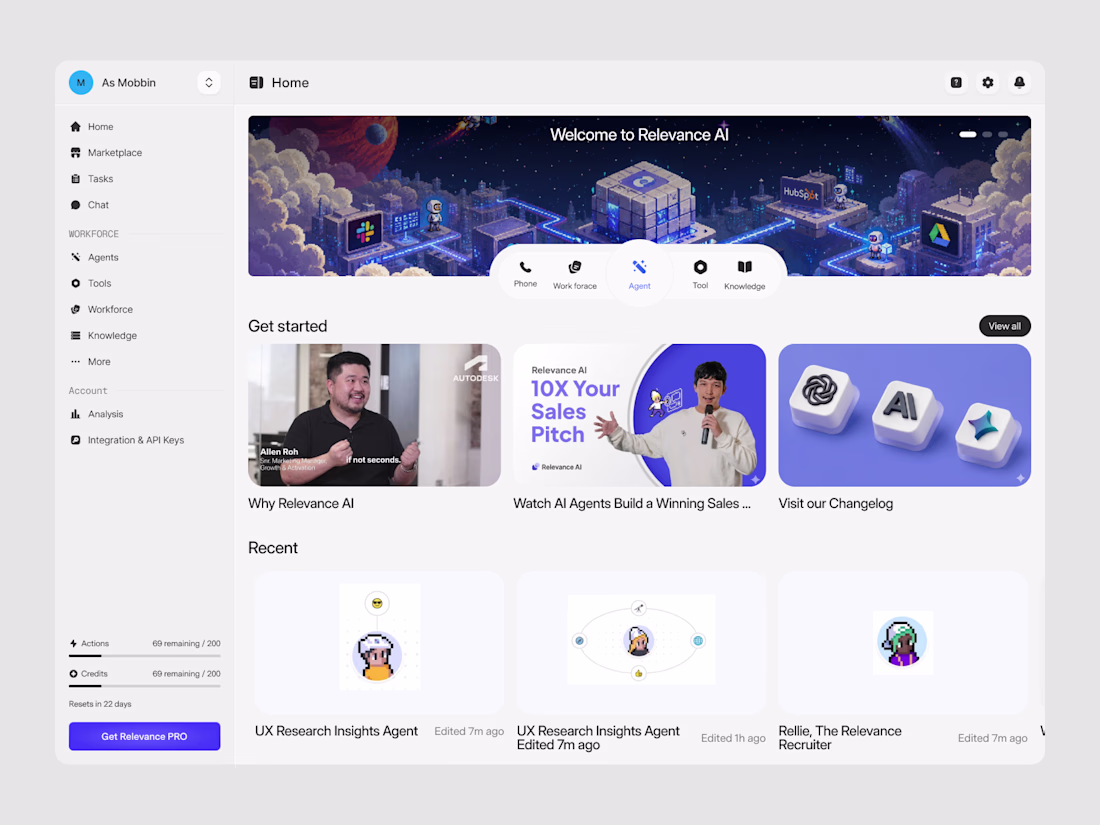Click the Actions lightning bolt icon
The height and width of the screenshot is (825, 1100).
click(x=73, y=643)
